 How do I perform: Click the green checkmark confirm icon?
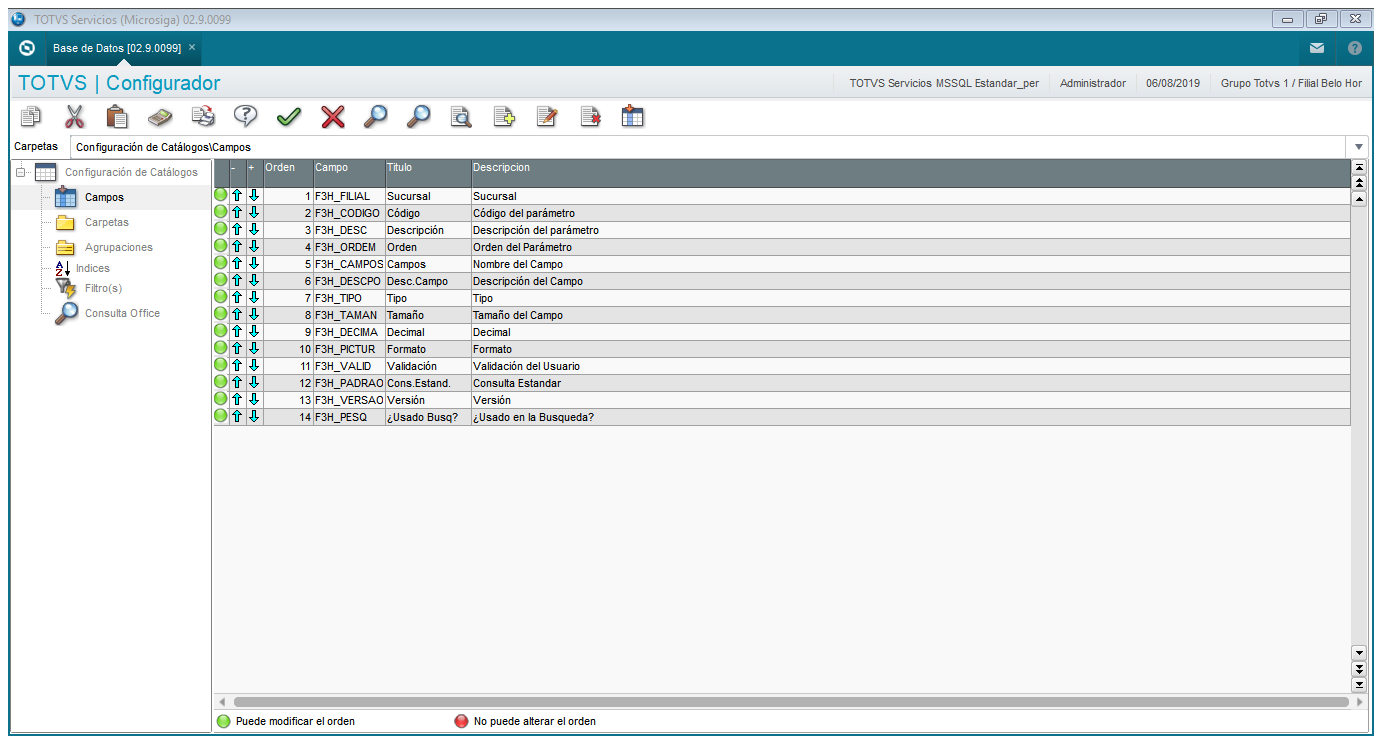pyautogui.click(x=289, y=117)
